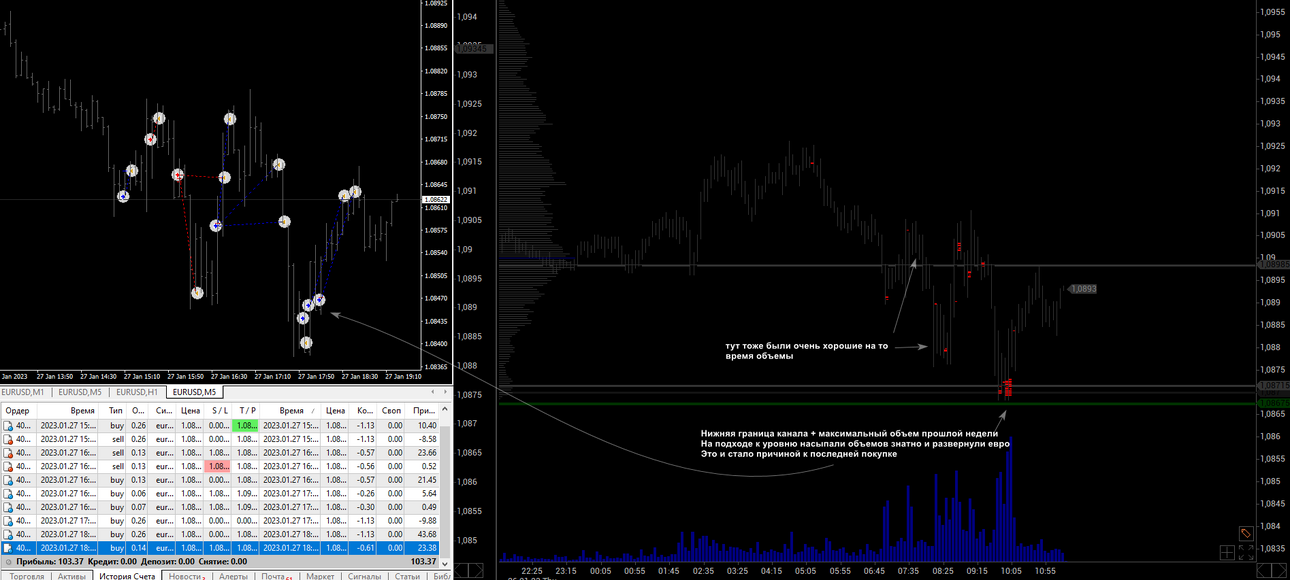Sort by the T / P column header
The width and height of the screenshot is (1290, 580).
pyautogui.click(x=247, y=411)
